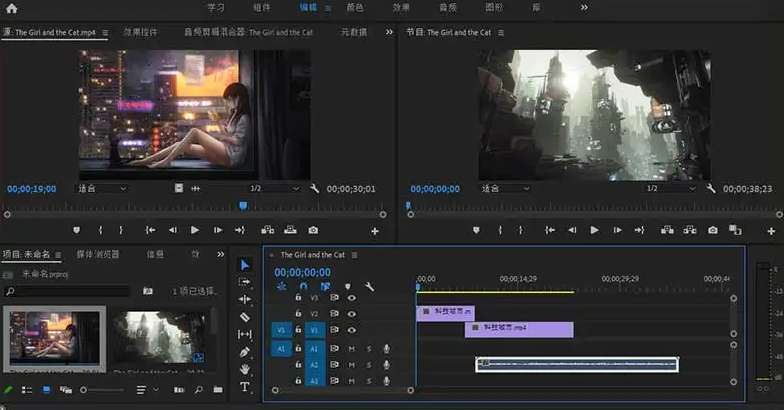Open Program monitor panel menu
This screenshot has height=410, width=784.
click(501, 32)
